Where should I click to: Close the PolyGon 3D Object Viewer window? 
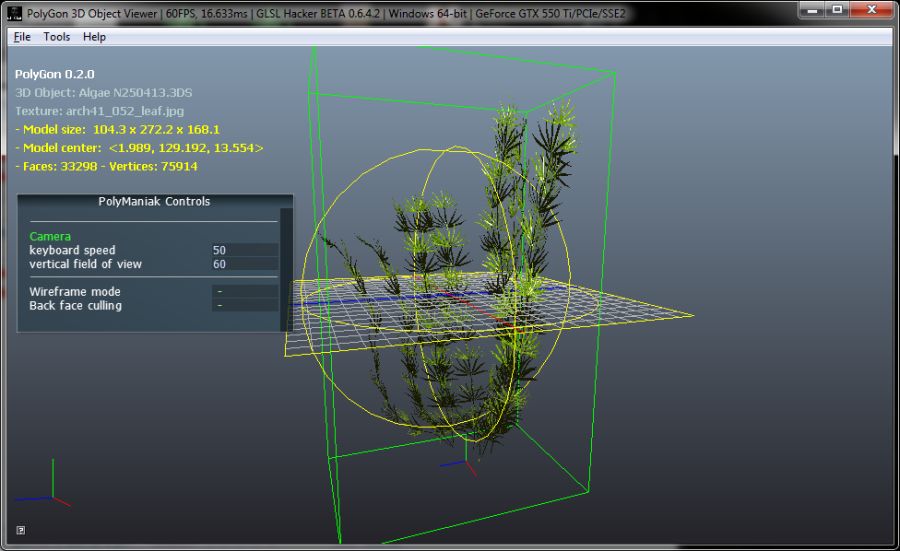[870, 10]
